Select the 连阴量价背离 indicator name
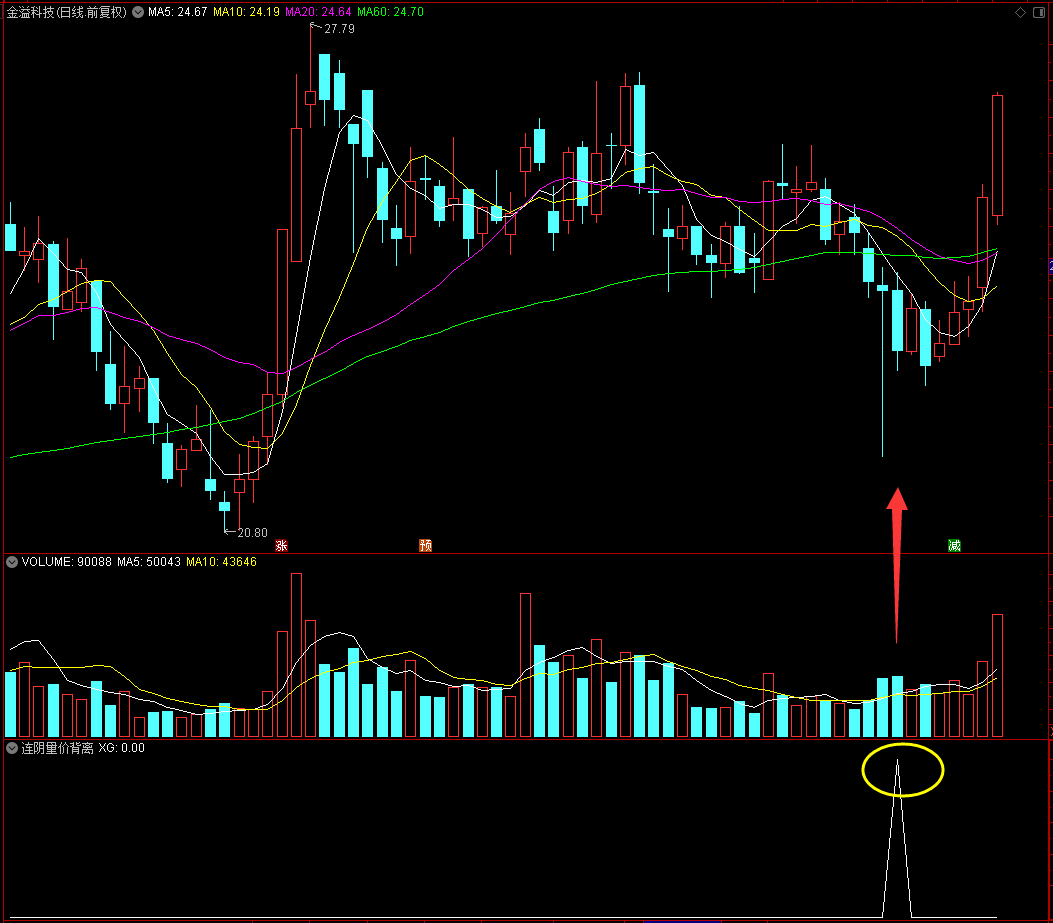Screen dimensions: 1053x923 coord(58,748)
